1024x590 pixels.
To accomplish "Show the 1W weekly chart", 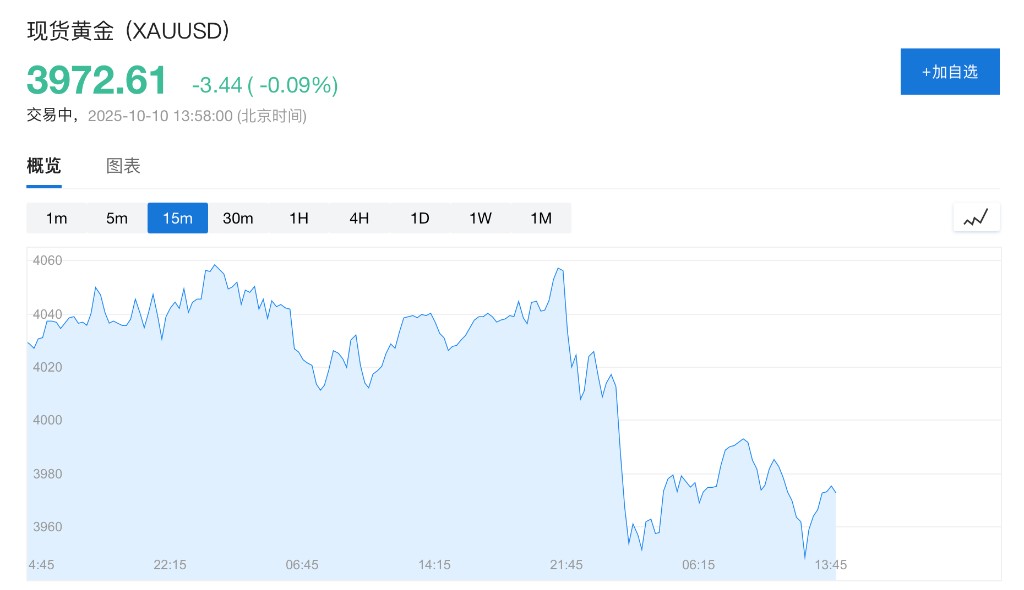I will tap(480, 218).
